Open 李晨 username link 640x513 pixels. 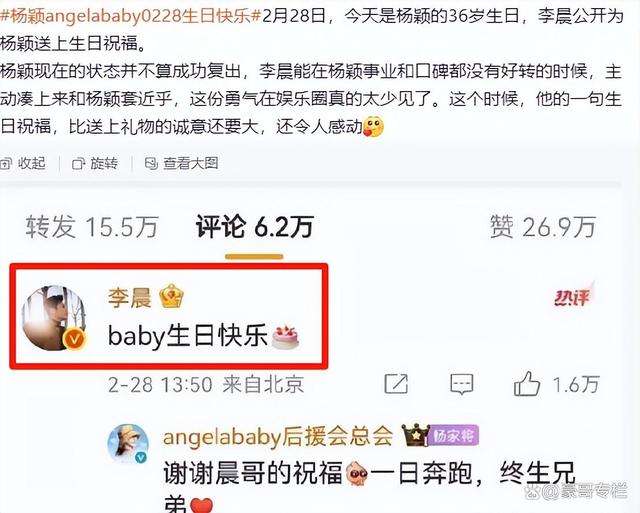129,298
